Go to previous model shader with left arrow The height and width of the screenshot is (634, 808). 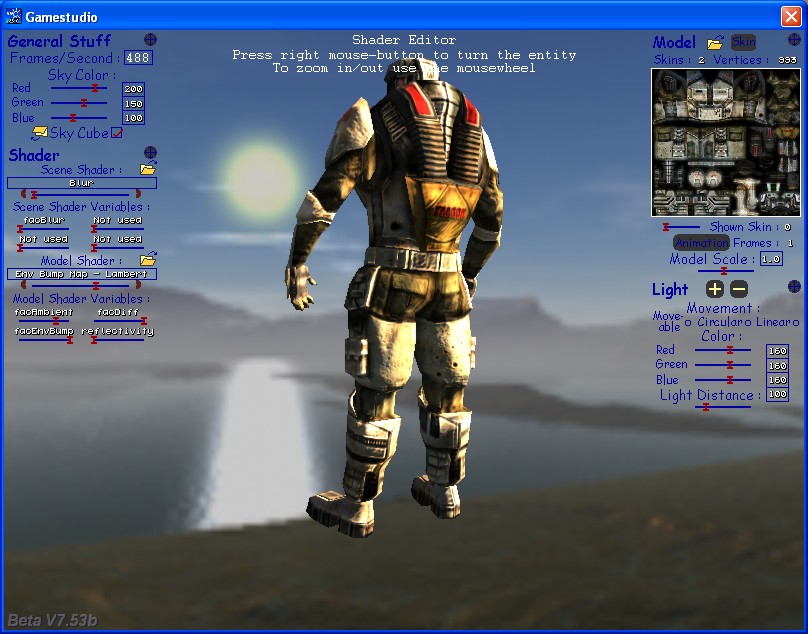click(23, 285)
